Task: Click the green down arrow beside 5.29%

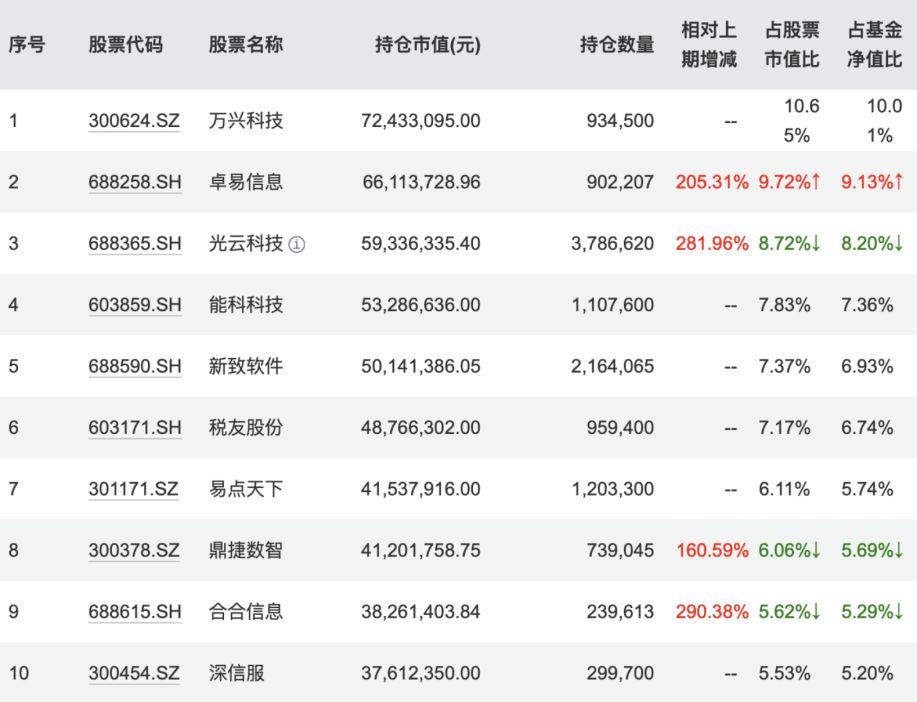Action: coord(898,610)
